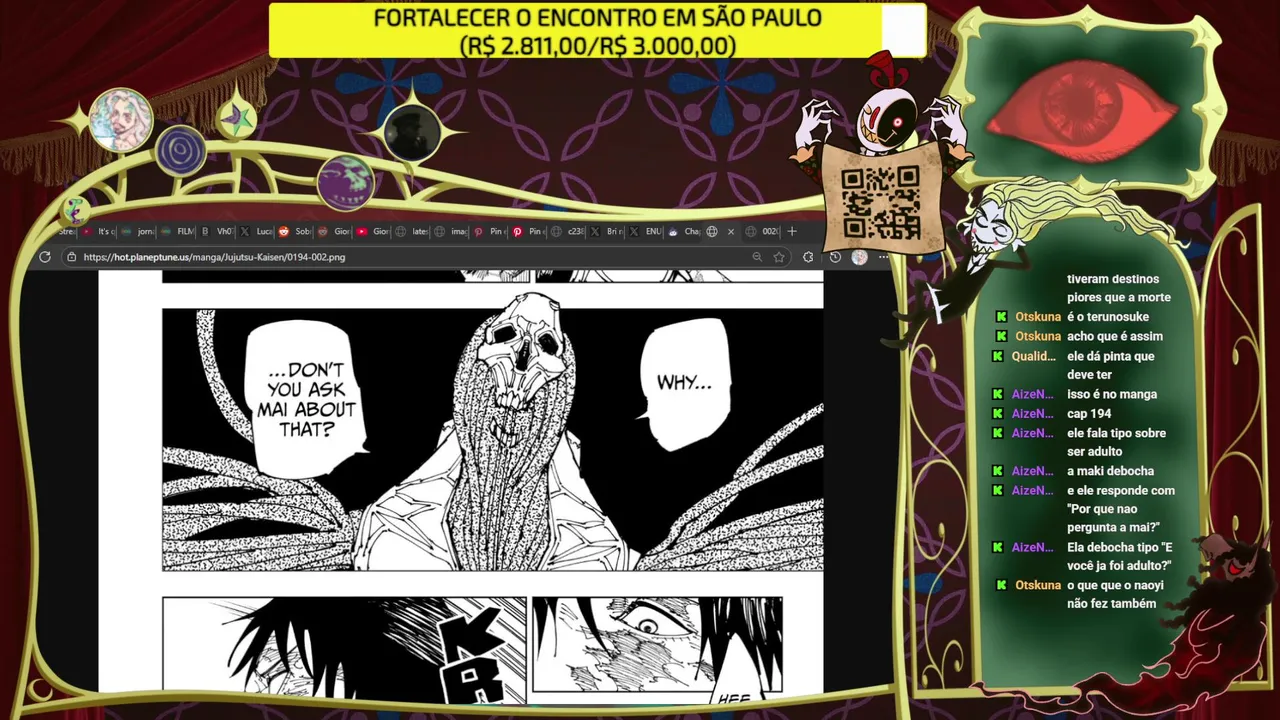Screen dimensions: 1280x720
Task: Switch to the "ENU" X tab
Action: click(645, 231)
